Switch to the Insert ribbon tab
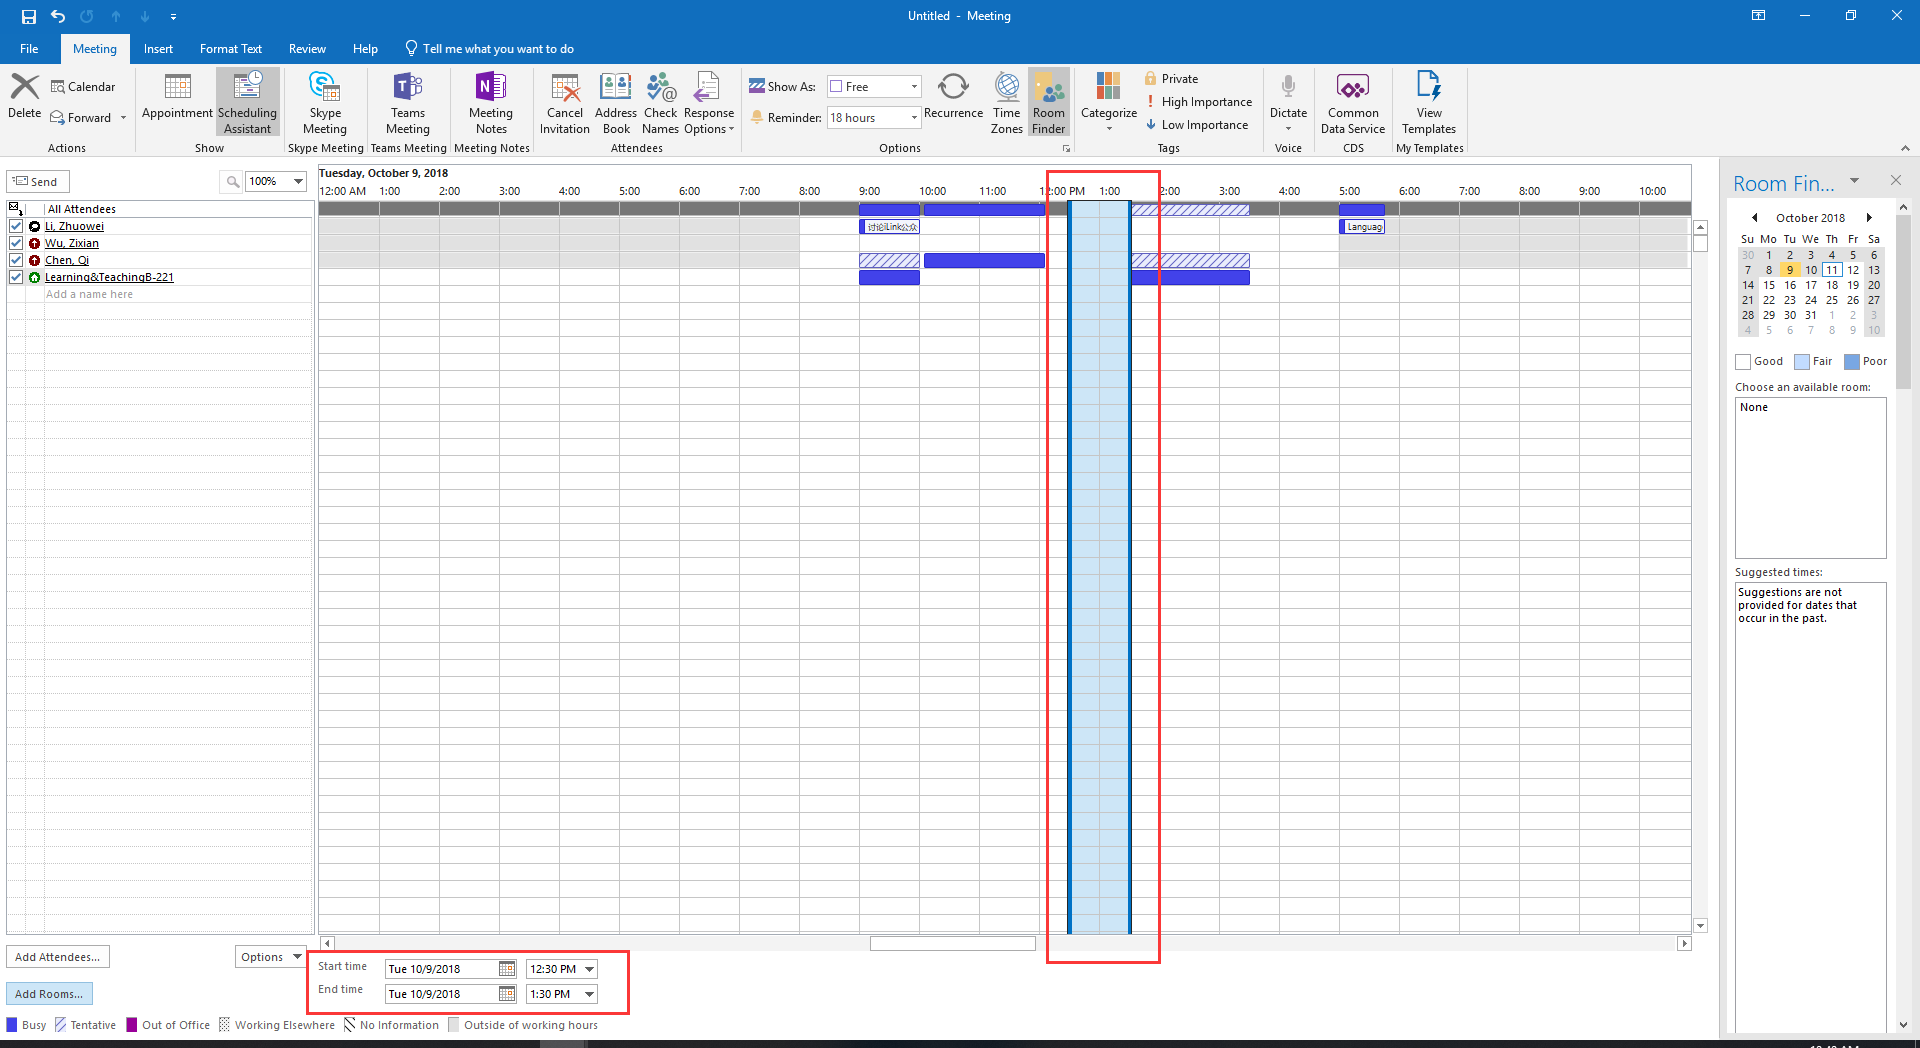Image resolution: width=1920 pixels, height=1048 pixels. pyautogui.click(x=158, y=49)
